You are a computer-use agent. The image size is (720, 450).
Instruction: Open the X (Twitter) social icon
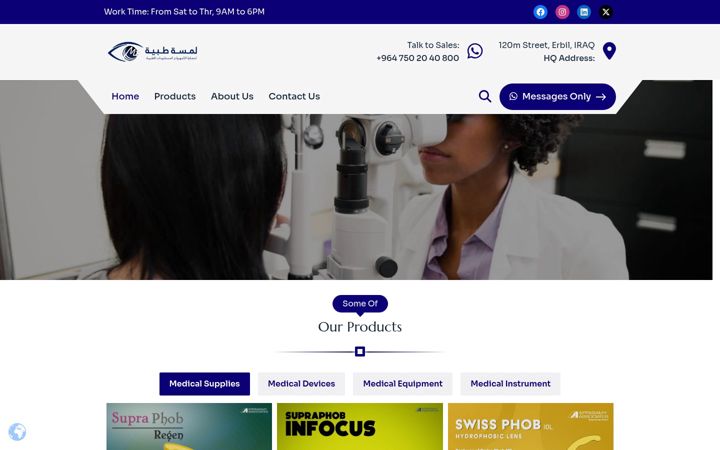(606, 12)
